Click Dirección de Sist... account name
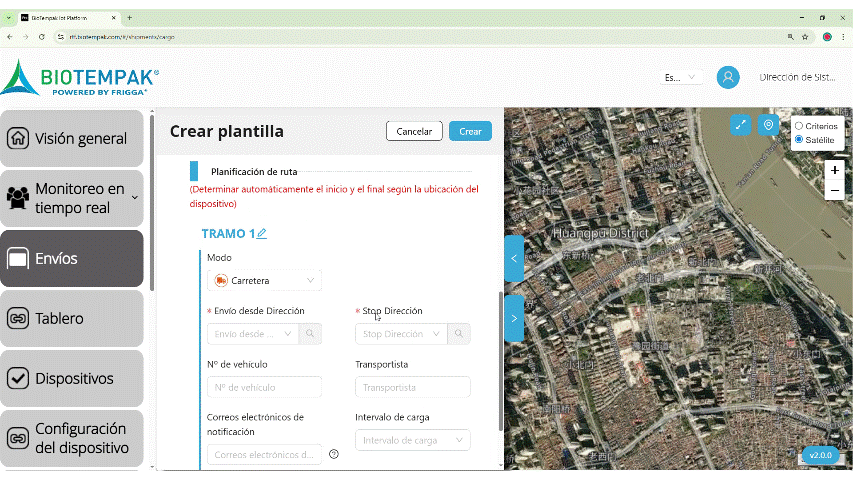Screen dimensions: 853x480 click(x=797, y=77)
